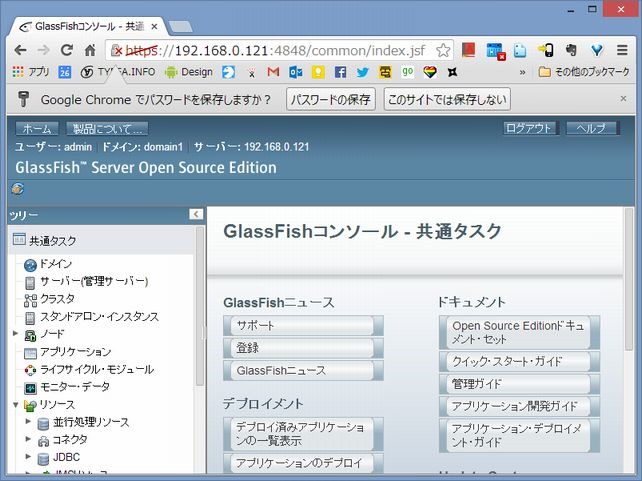Click the パスワードの保存 button
The height and width of the screenshot is (481, 642).
pyautogui.click(x=331, y=99)
